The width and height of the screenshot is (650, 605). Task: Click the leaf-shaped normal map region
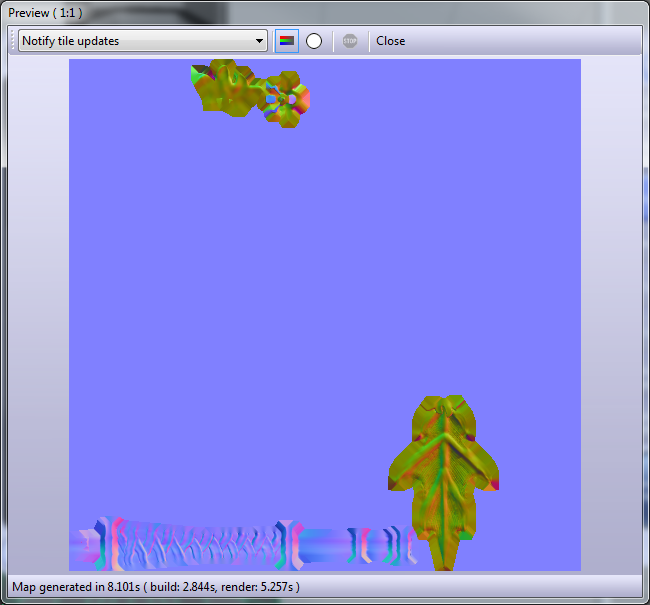[x=444, y=483]
